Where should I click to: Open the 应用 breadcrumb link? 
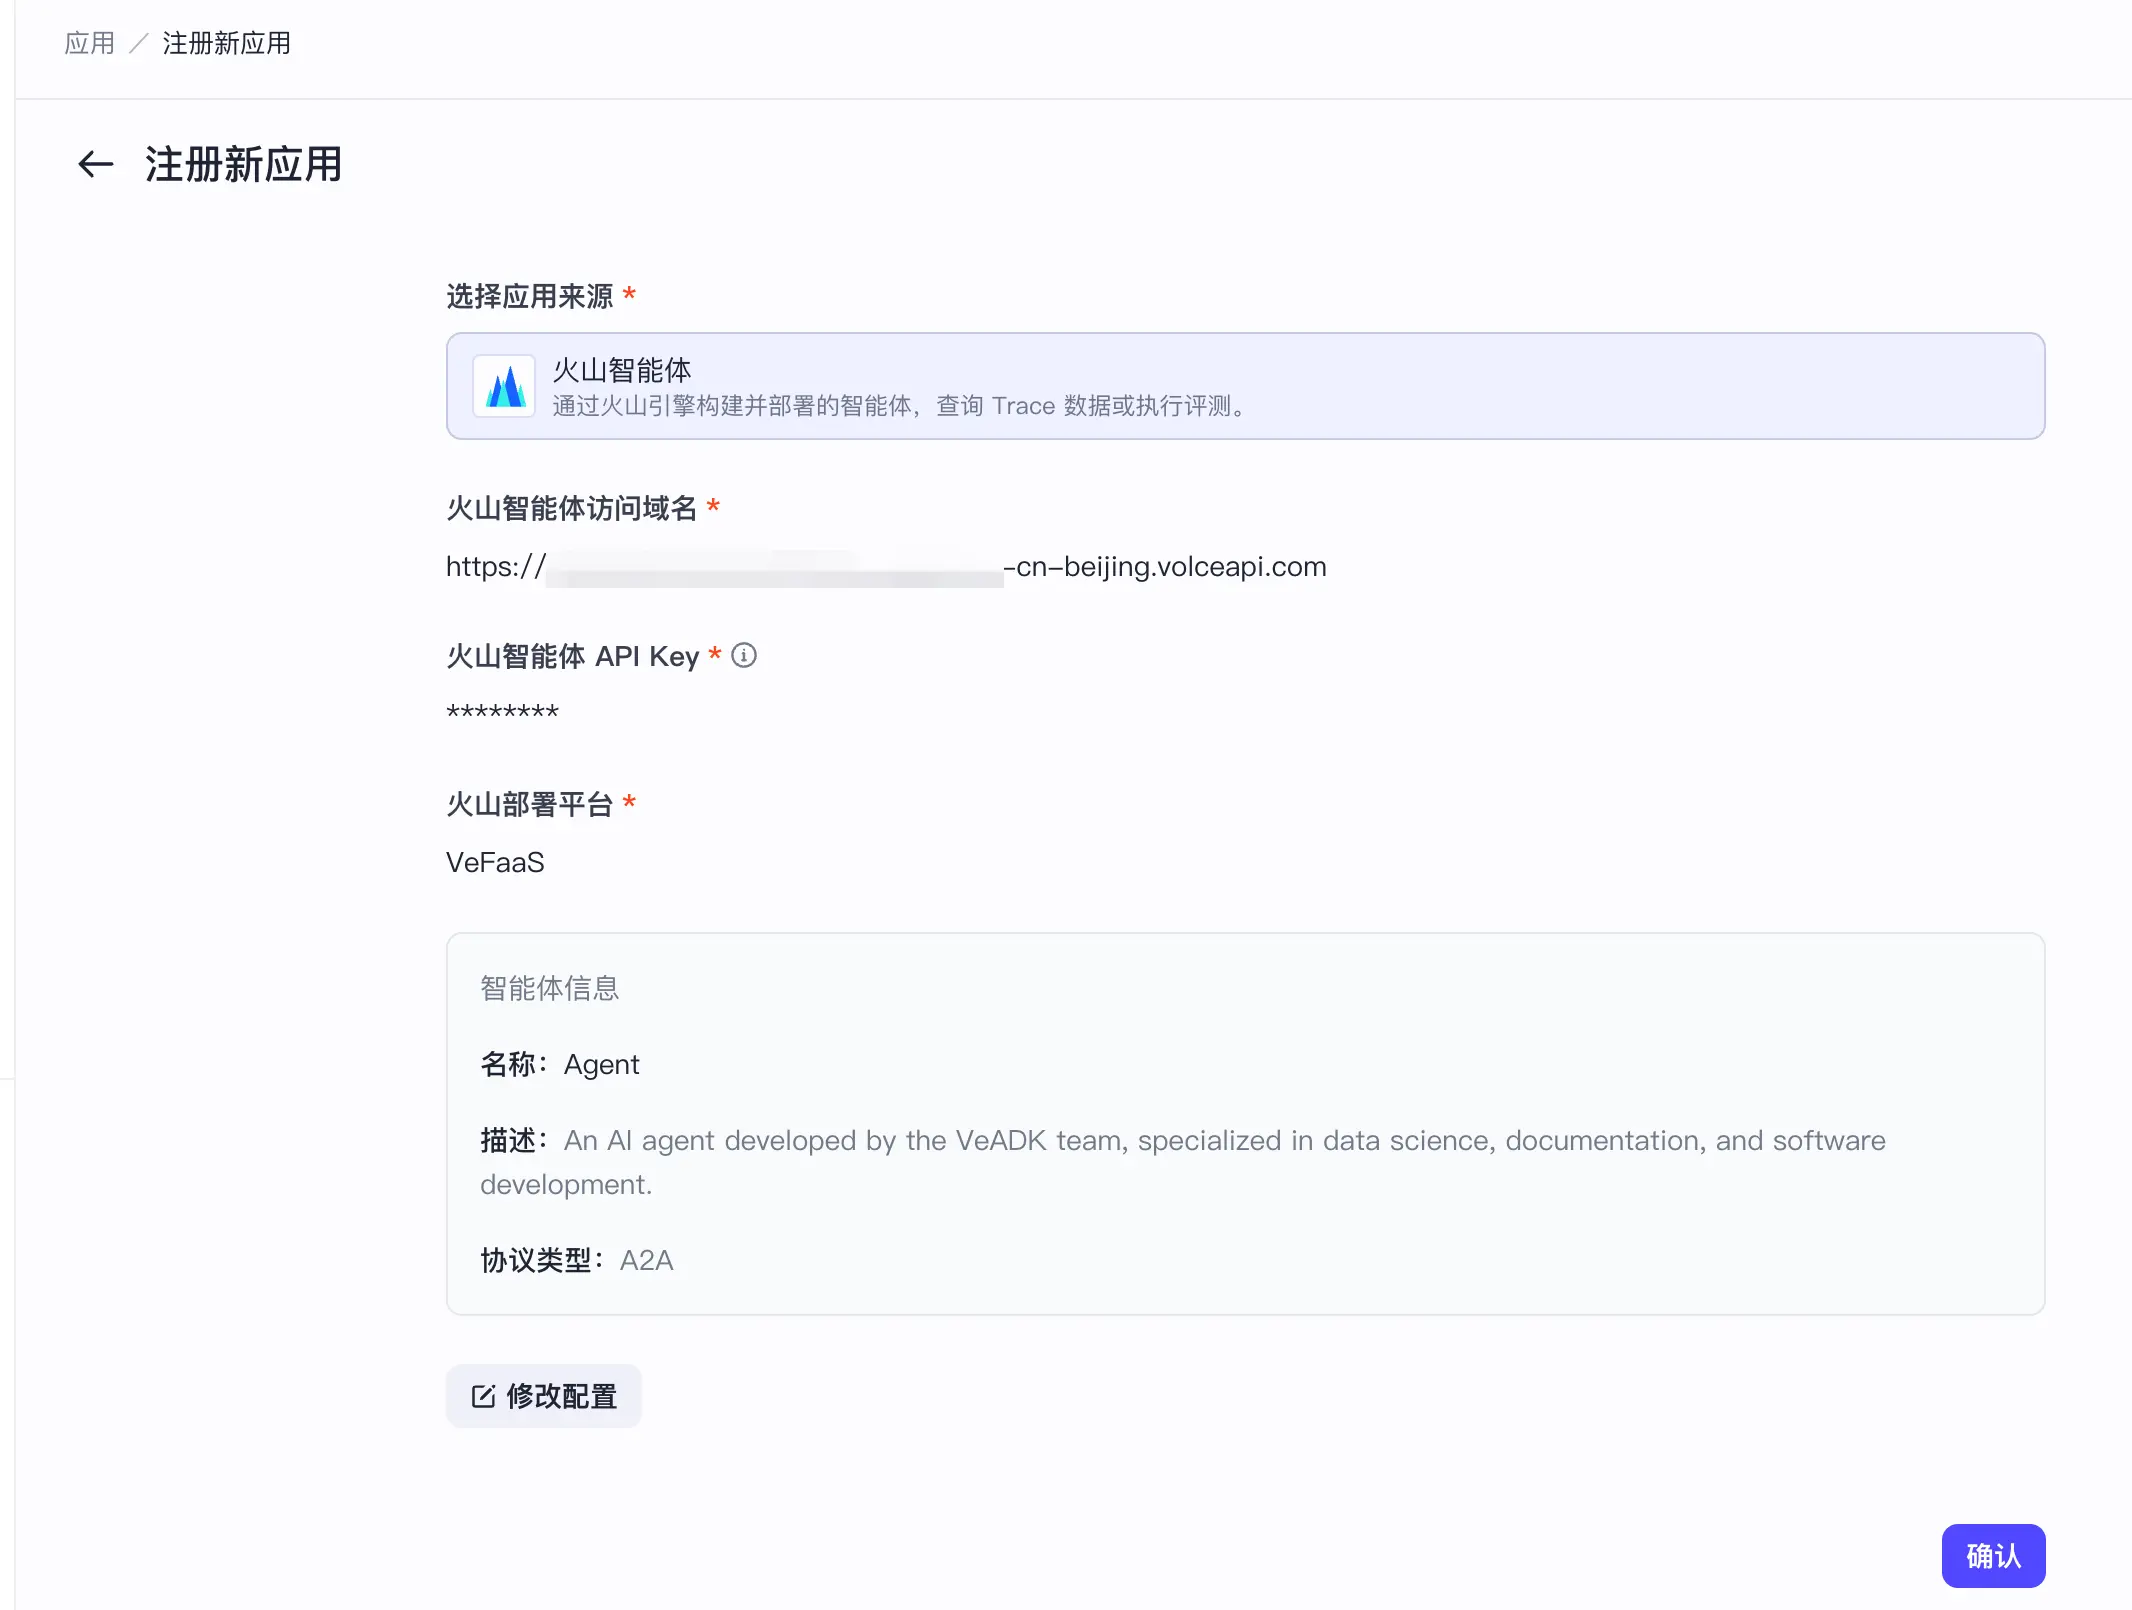89,43
